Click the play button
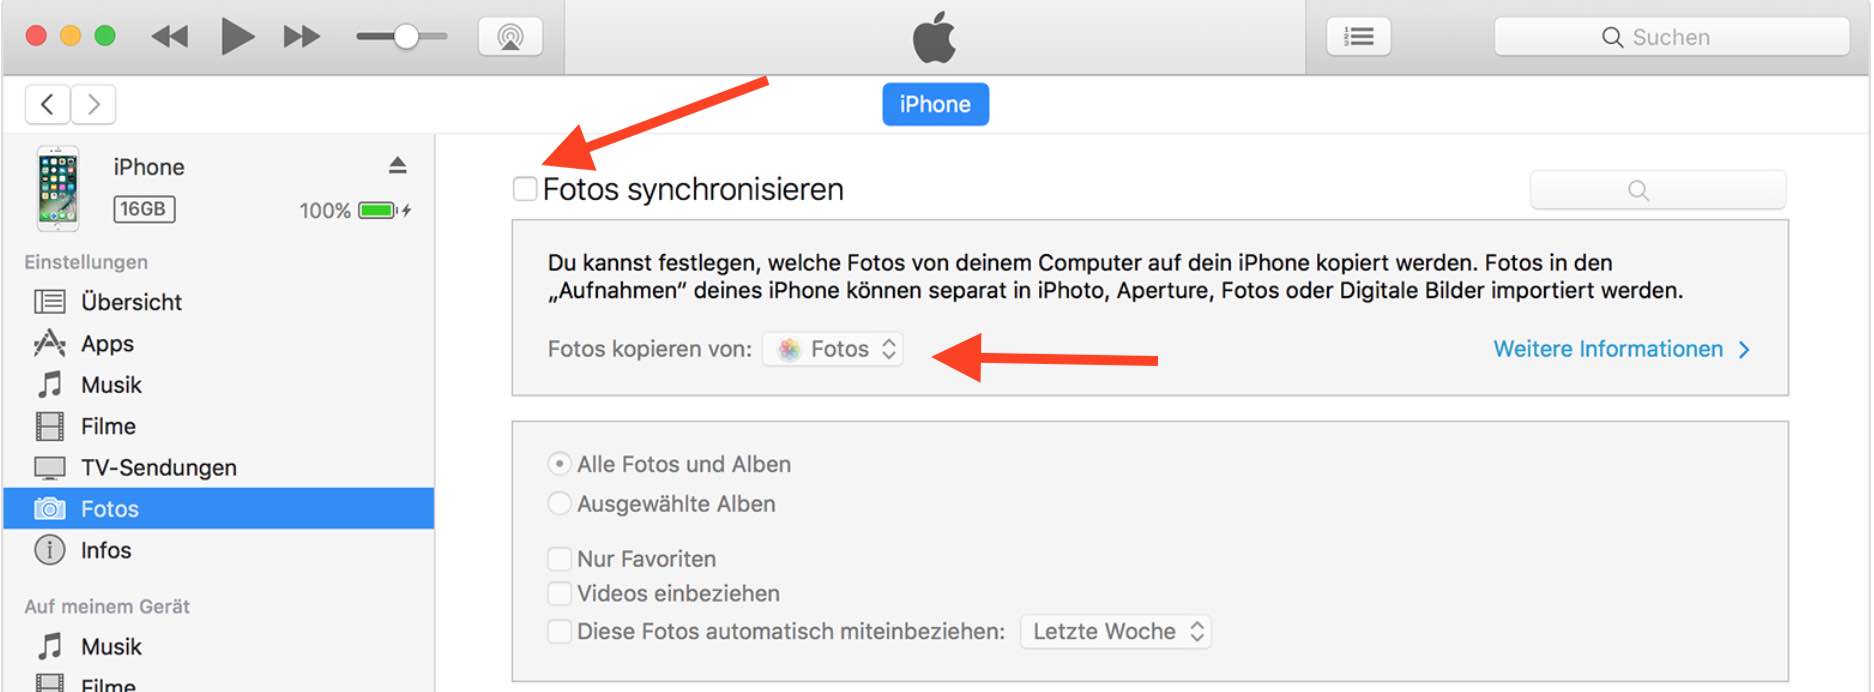The height and width of the screenshot is (692, 1874). click(x=237, y=38)
